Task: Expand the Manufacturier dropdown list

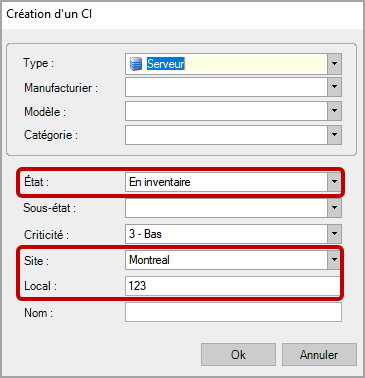Action: [x=334, y=87]
